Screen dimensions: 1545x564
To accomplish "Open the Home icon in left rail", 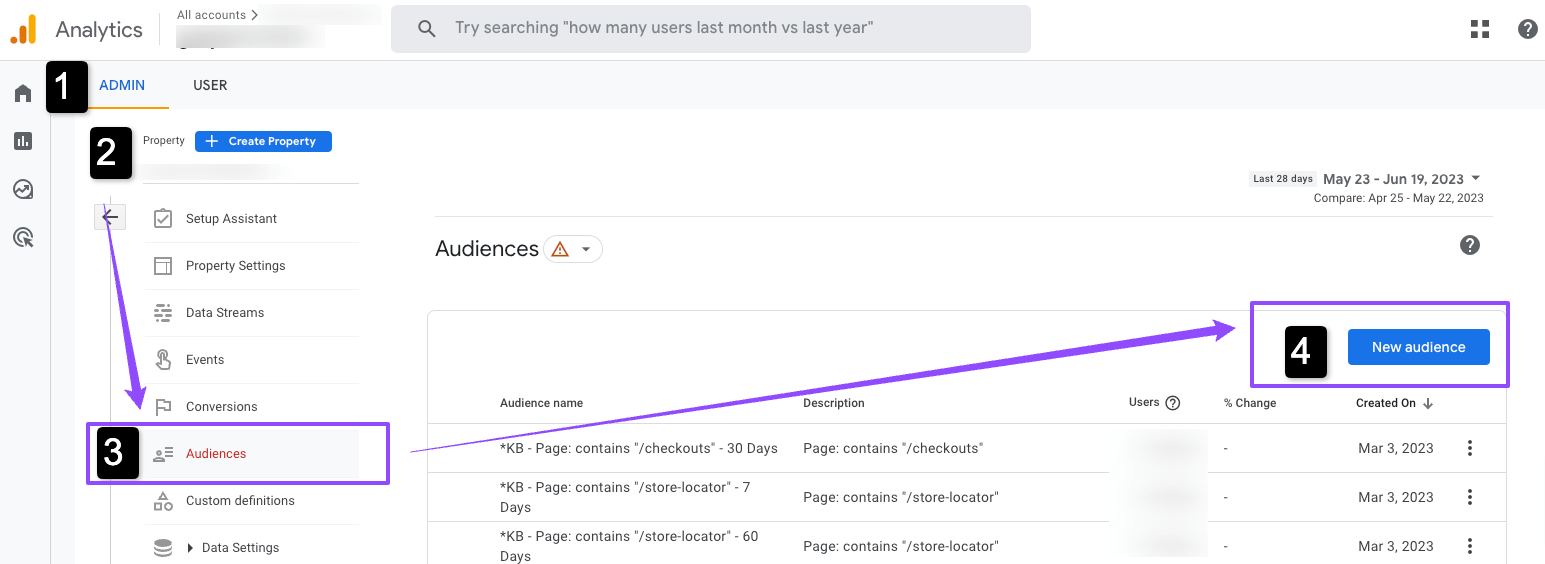I will [23, 94].
